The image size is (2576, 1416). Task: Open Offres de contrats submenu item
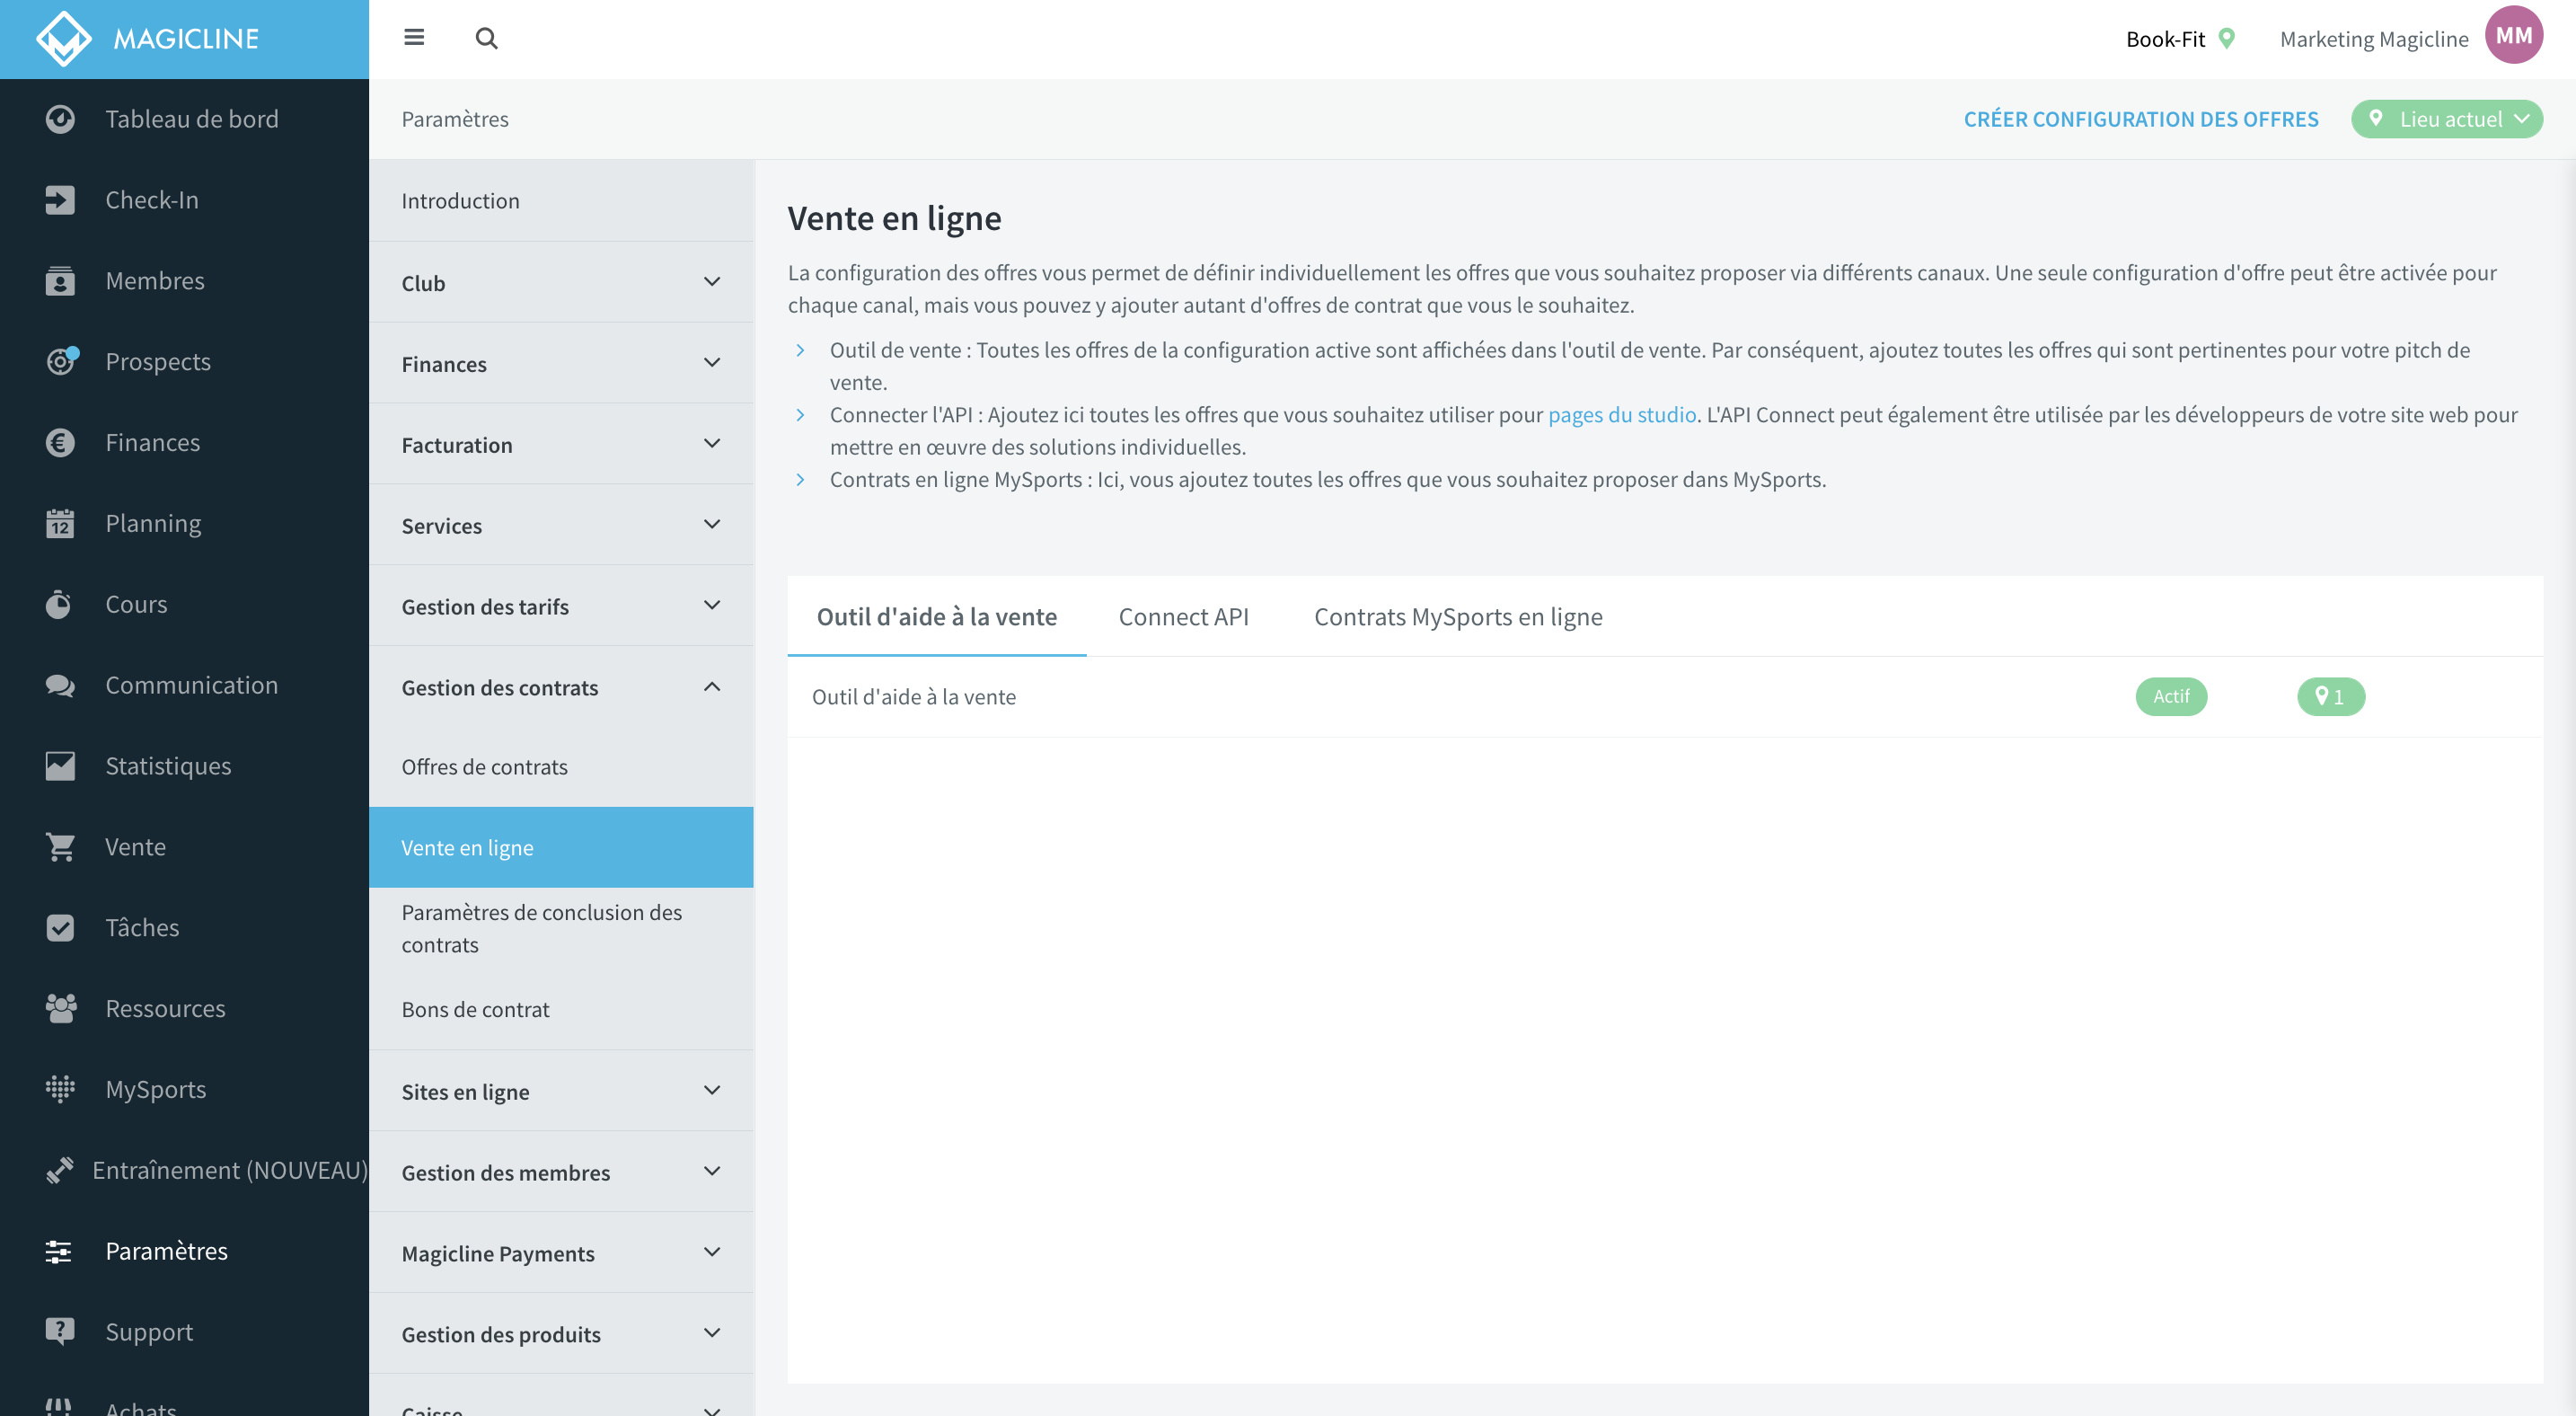[x=561, y=767]
